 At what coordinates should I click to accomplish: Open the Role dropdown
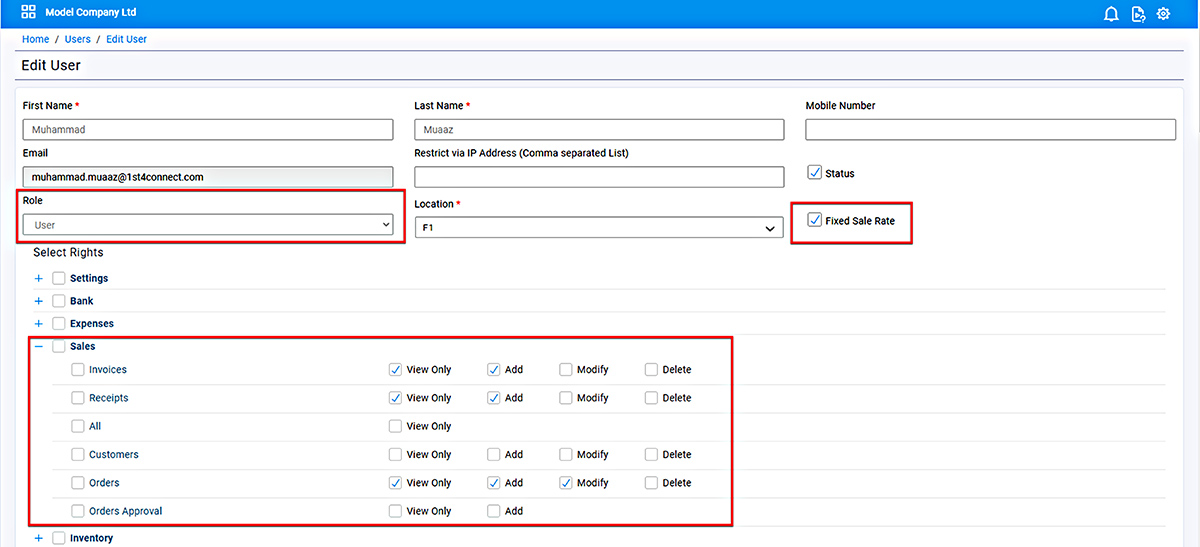[x=208, y=226]
